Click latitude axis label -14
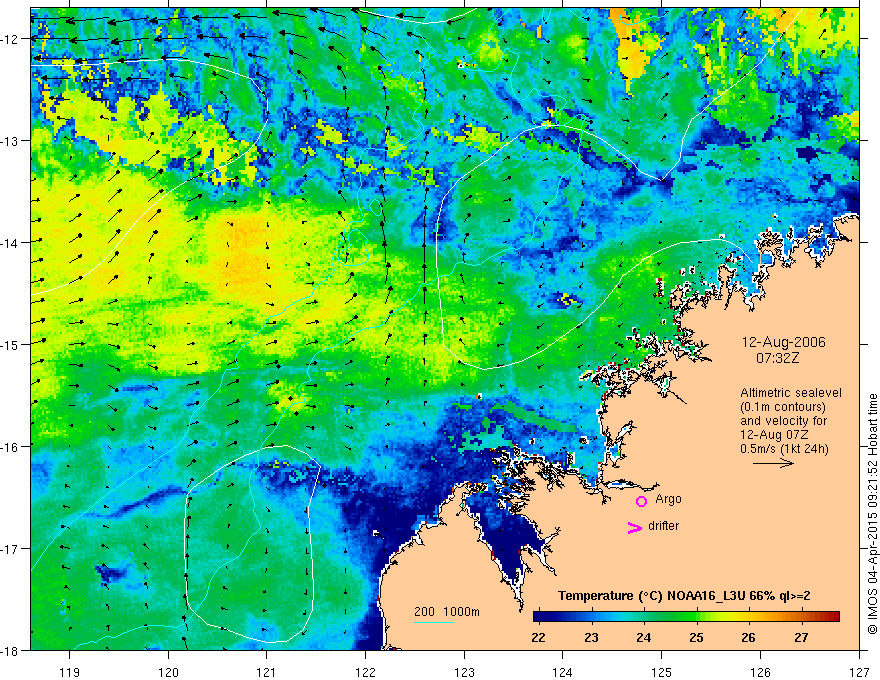This screenshot has height=680, width=880. click(11, 243)
